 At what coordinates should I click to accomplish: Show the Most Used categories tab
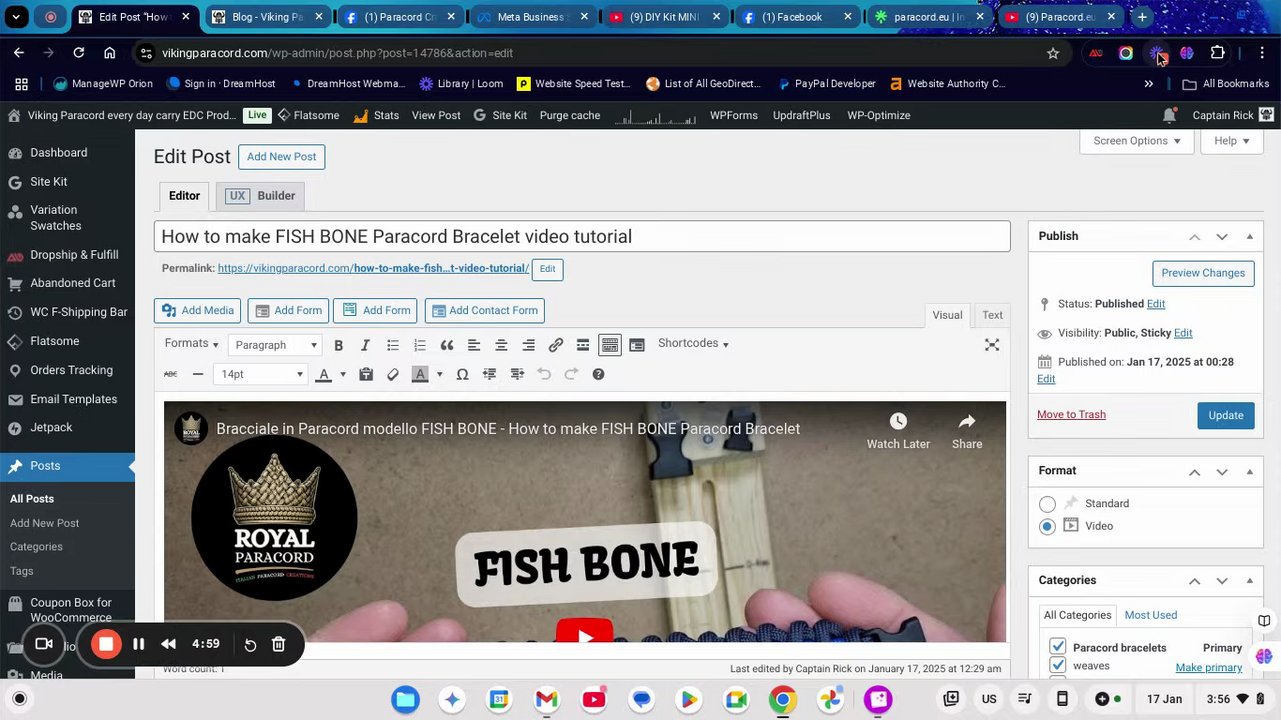(1150, 615)
